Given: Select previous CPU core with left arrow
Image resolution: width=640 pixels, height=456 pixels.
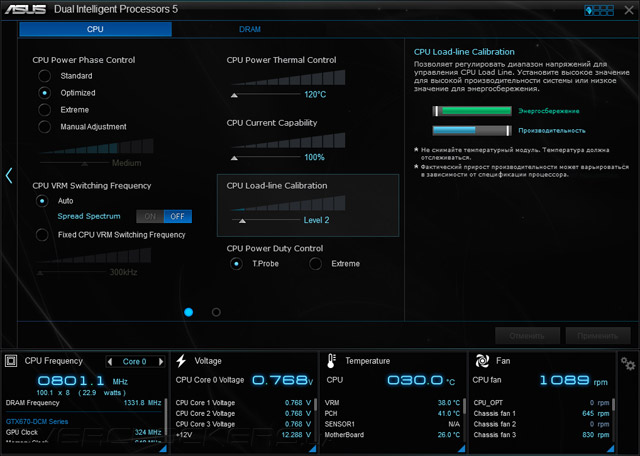Looking at the screenshot, I should (109, 362).
